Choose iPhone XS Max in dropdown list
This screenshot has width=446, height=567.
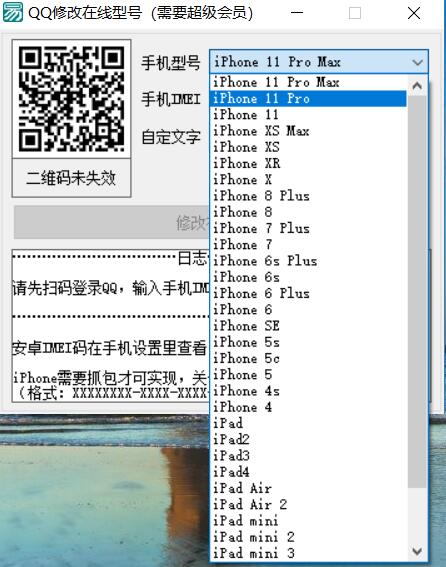(x=308, y=131)
